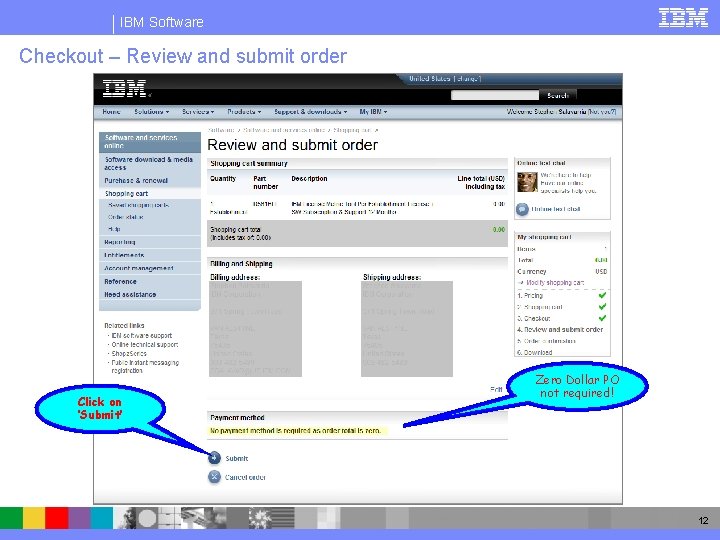Expand the Products dropdown menu
The width and height of the screenshot is (720, 540).
[244, 112]
